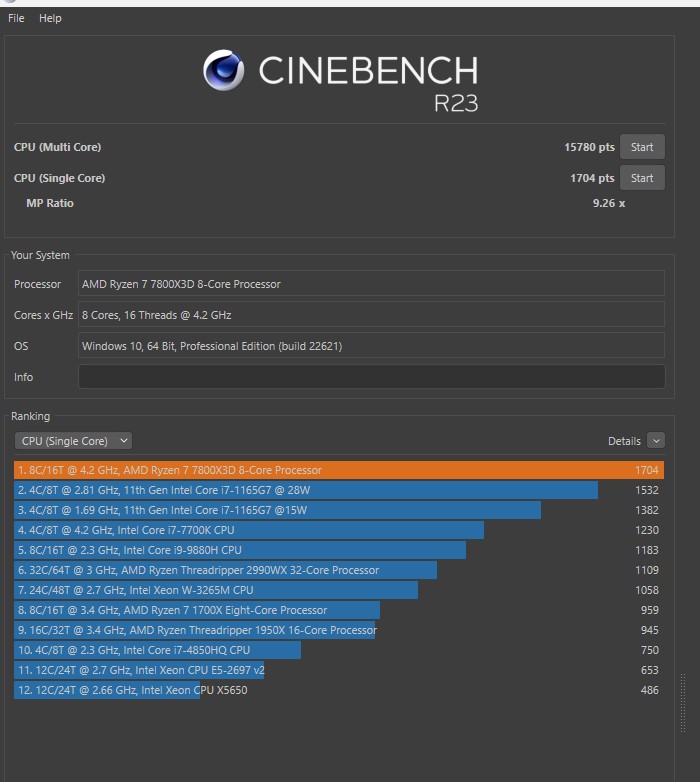Screen dimensions: 700x782
Task: Select ranking row Intel Core i9-9880H CPU
Action: pos(339,550)
